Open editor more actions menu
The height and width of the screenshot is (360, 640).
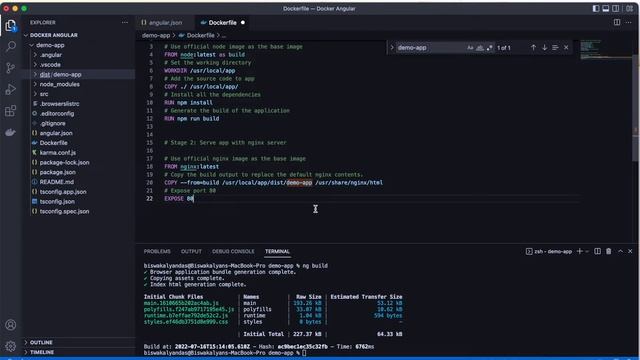pos(628,22)
